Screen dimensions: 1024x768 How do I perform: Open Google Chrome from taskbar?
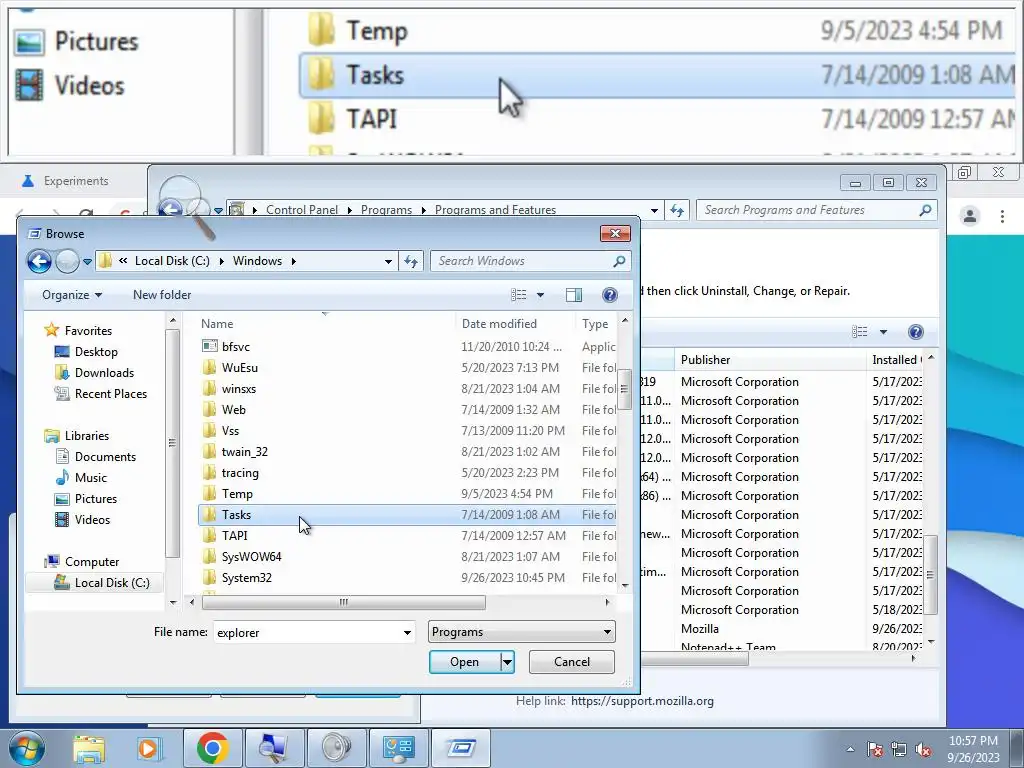[x=212, y=748]
